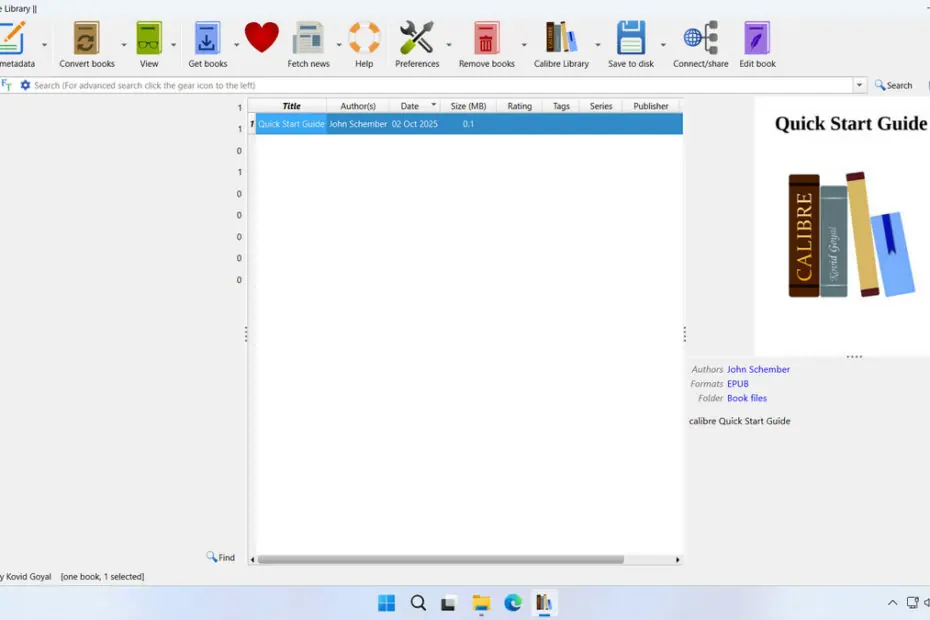Screen dimensions: 930x620
Task: Open Get books download icon
Action: point(207,40)
